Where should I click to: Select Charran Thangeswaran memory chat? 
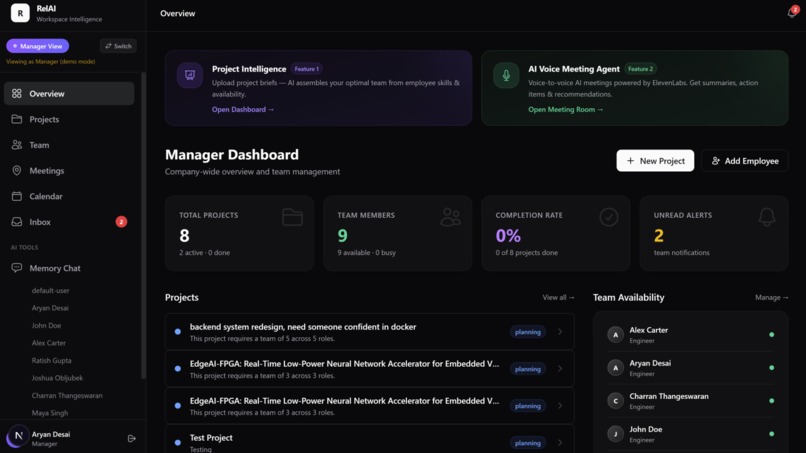click(x=67, y=395)
